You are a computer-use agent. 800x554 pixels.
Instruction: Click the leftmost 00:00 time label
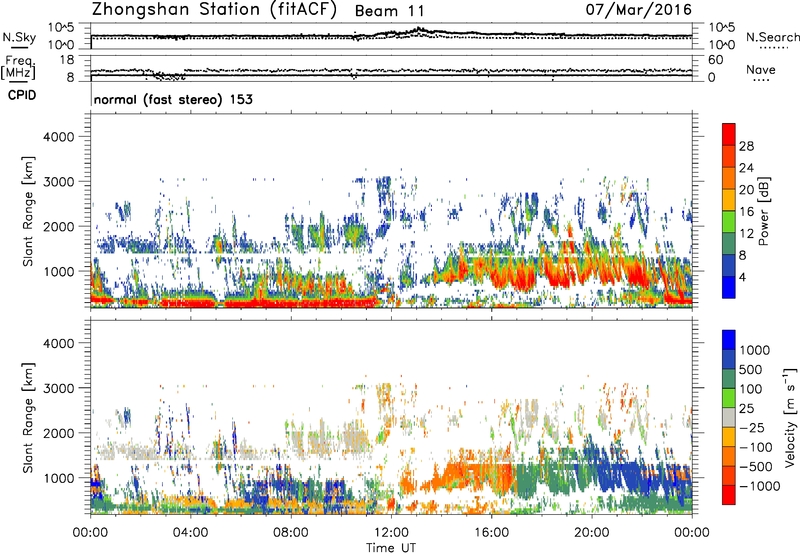pos(90,533)
